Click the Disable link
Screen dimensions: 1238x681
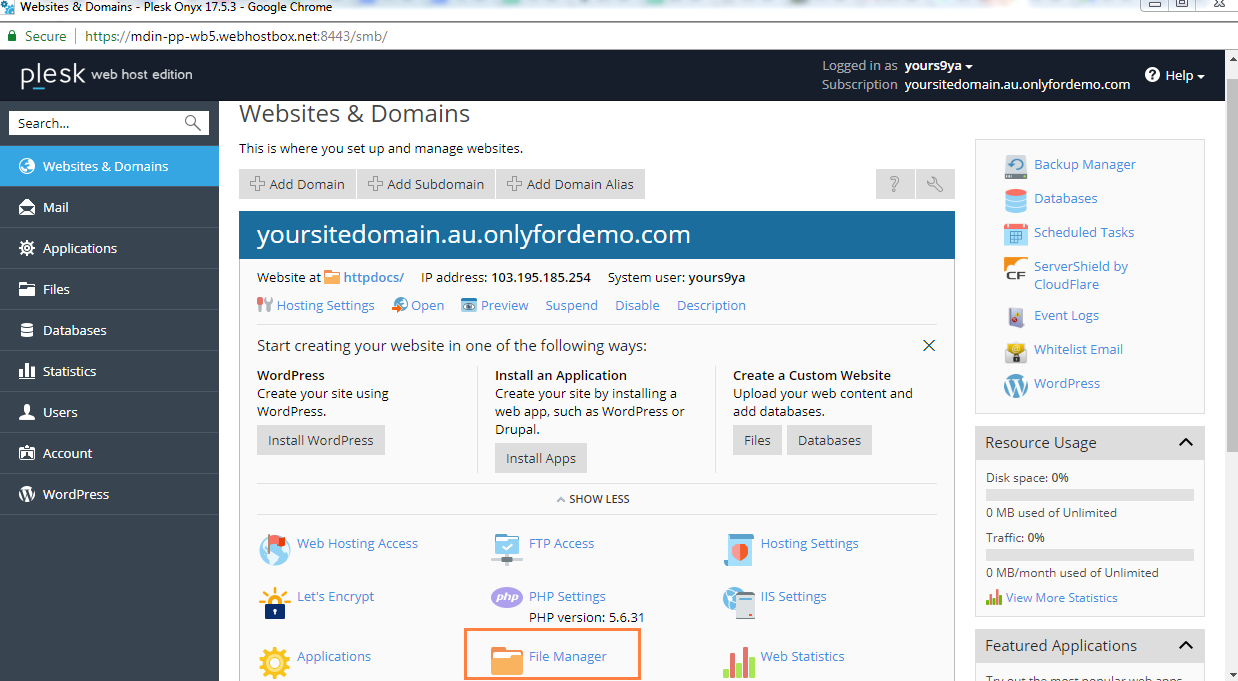point(637,306)
